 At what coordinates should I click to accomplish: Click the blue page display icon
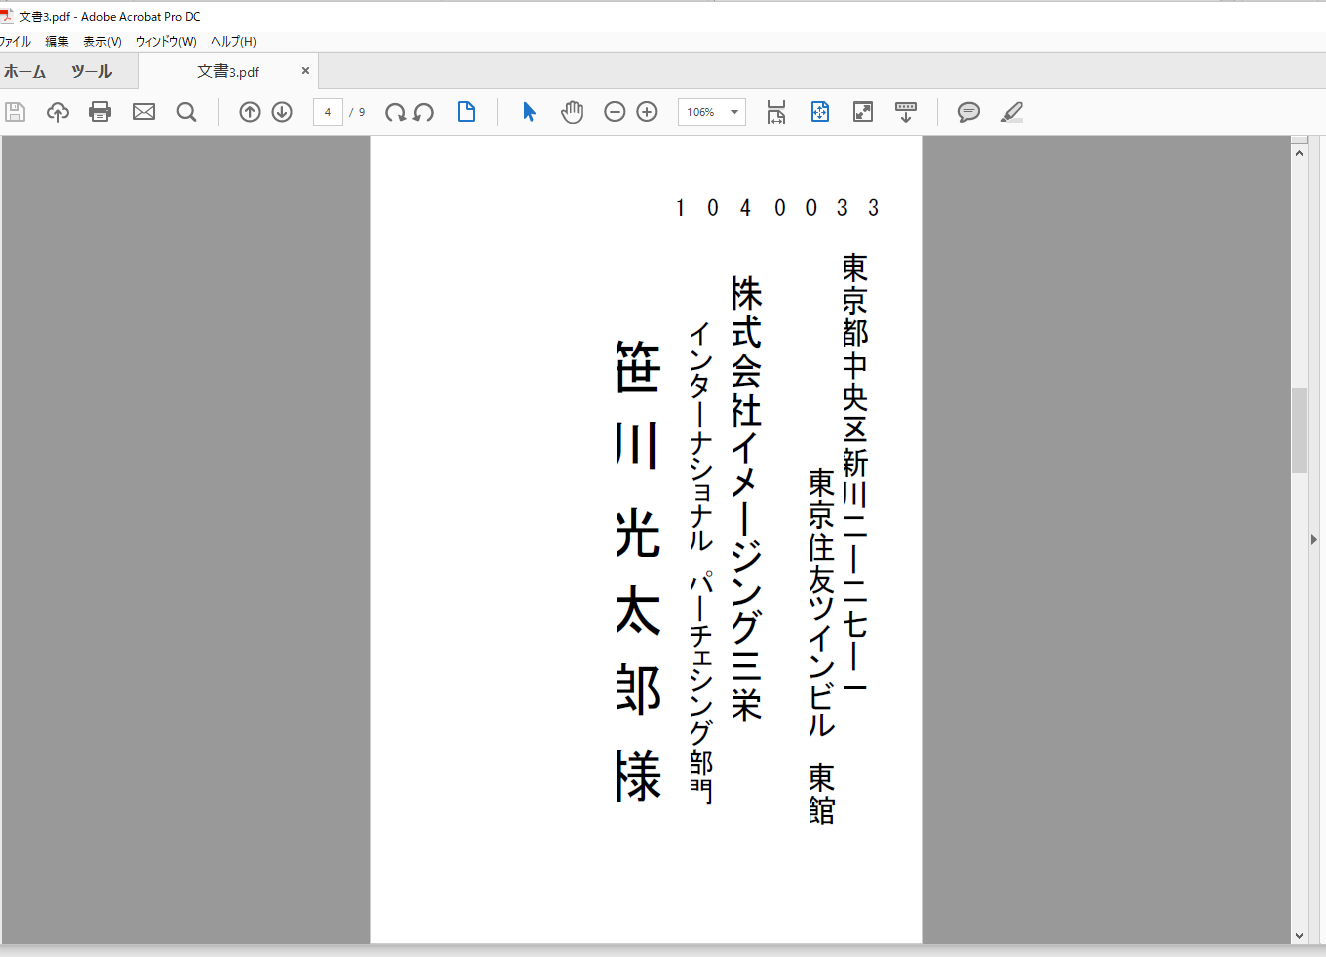466,112
